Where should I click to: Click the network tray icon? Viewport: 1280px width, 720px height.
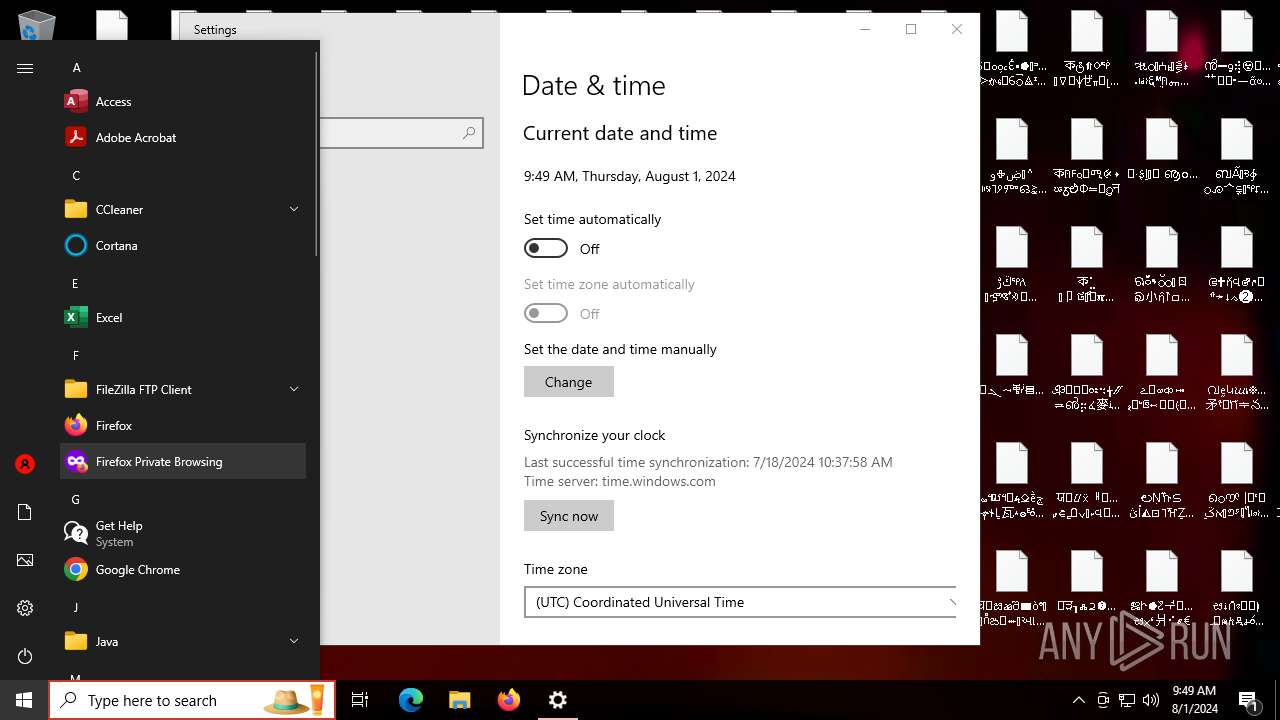1127,700
